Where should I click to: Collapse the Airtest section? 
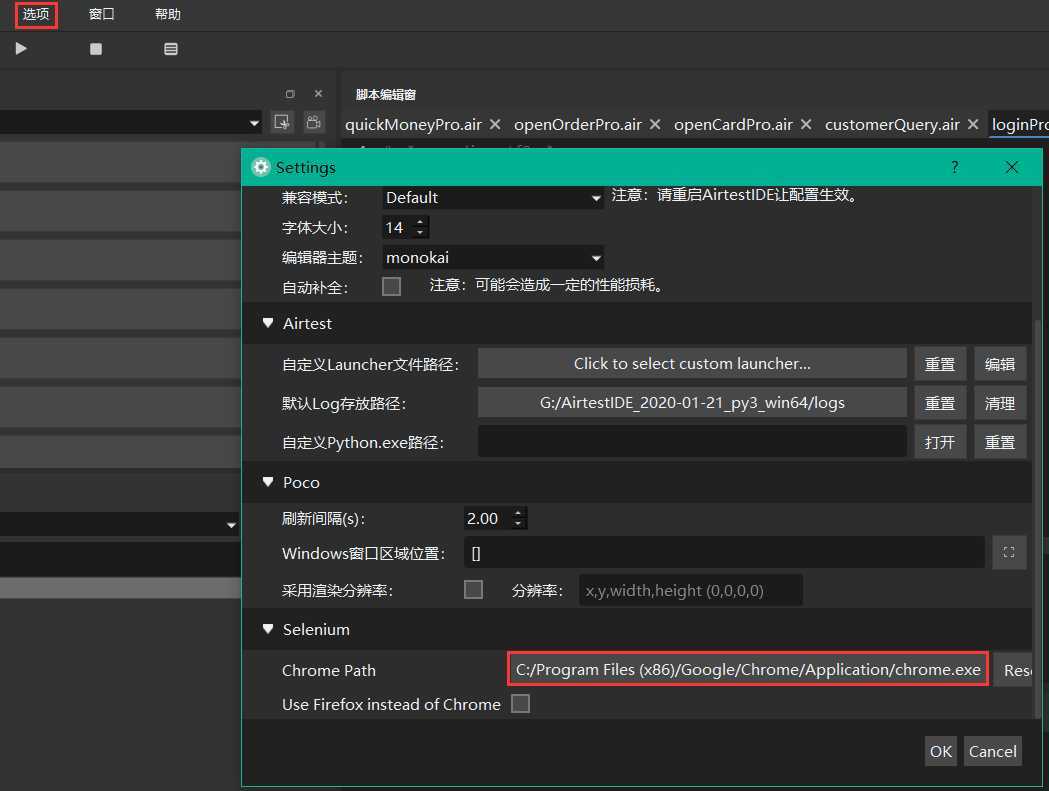[x=268, y=323]
